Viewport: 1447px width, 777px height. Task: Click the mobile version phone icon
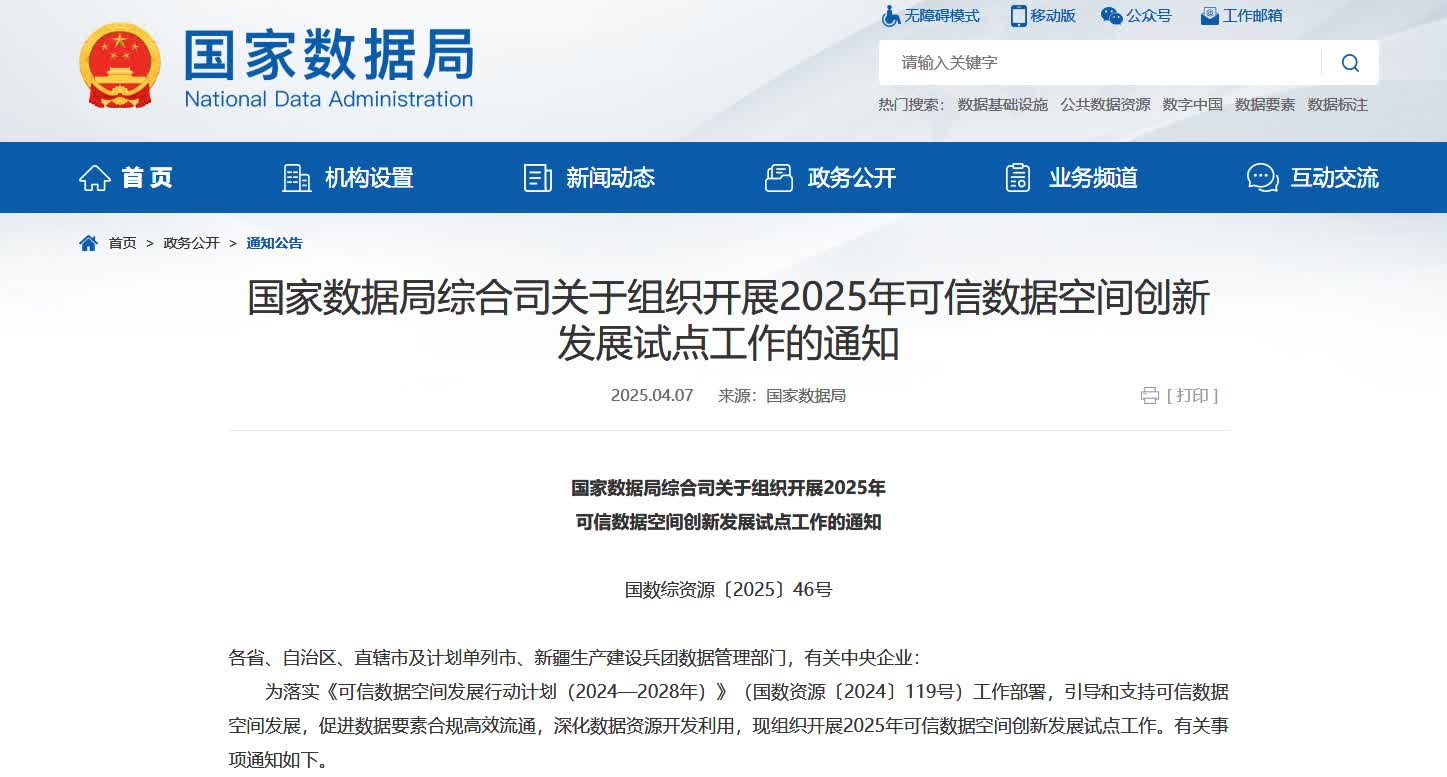[x=1018, y=16]
